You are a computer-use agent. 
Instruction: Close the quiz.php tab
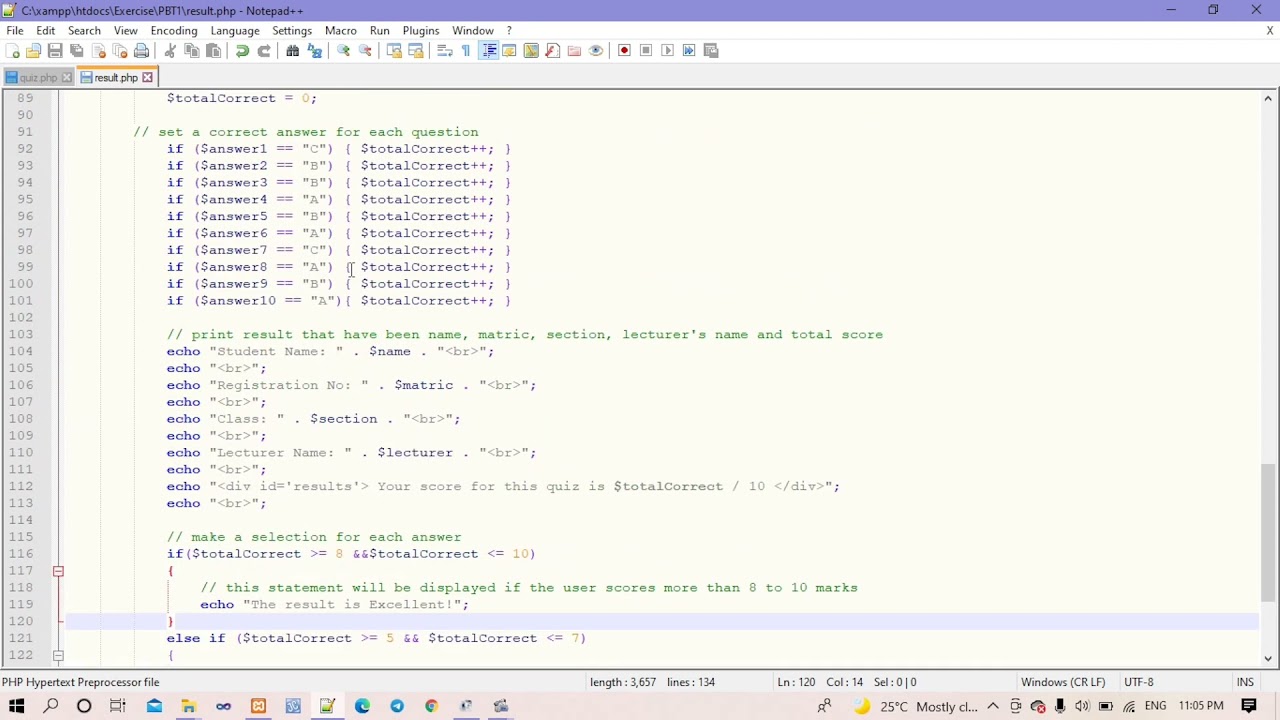click(x=67, y=78)
